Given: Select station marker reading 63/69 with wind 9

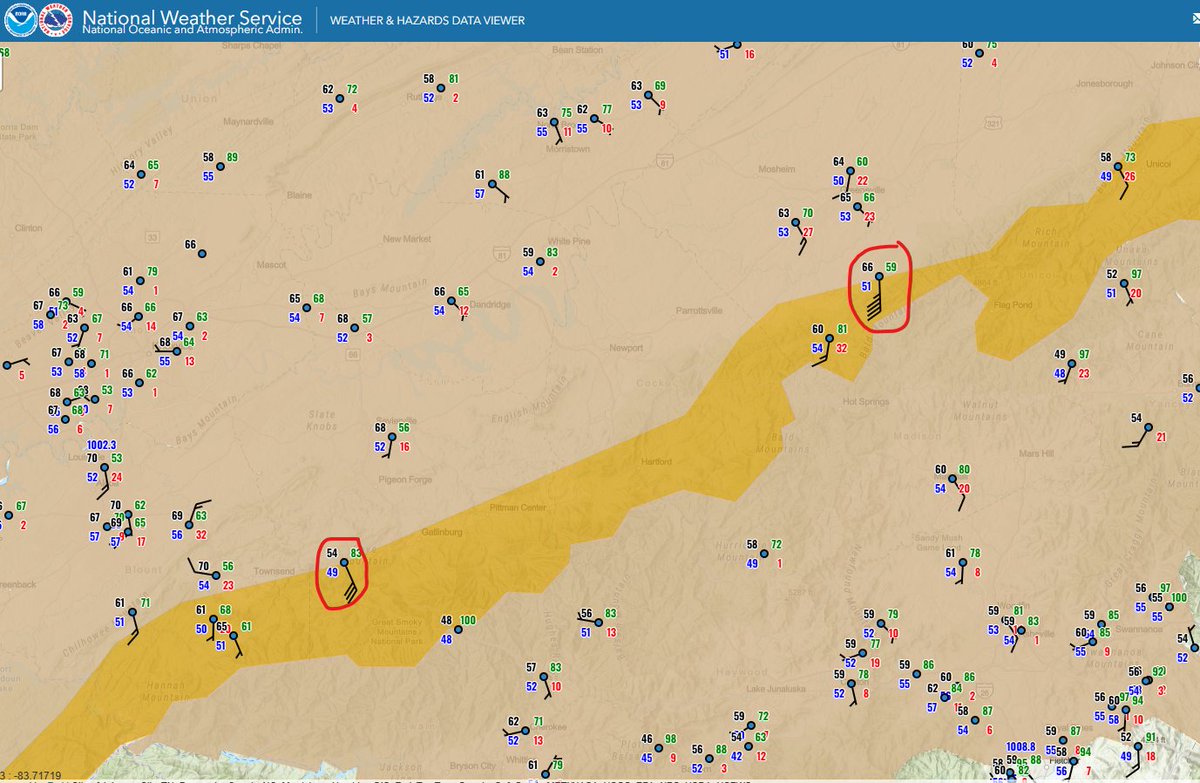Looking at the screenshot, I should tap(648, 96).
